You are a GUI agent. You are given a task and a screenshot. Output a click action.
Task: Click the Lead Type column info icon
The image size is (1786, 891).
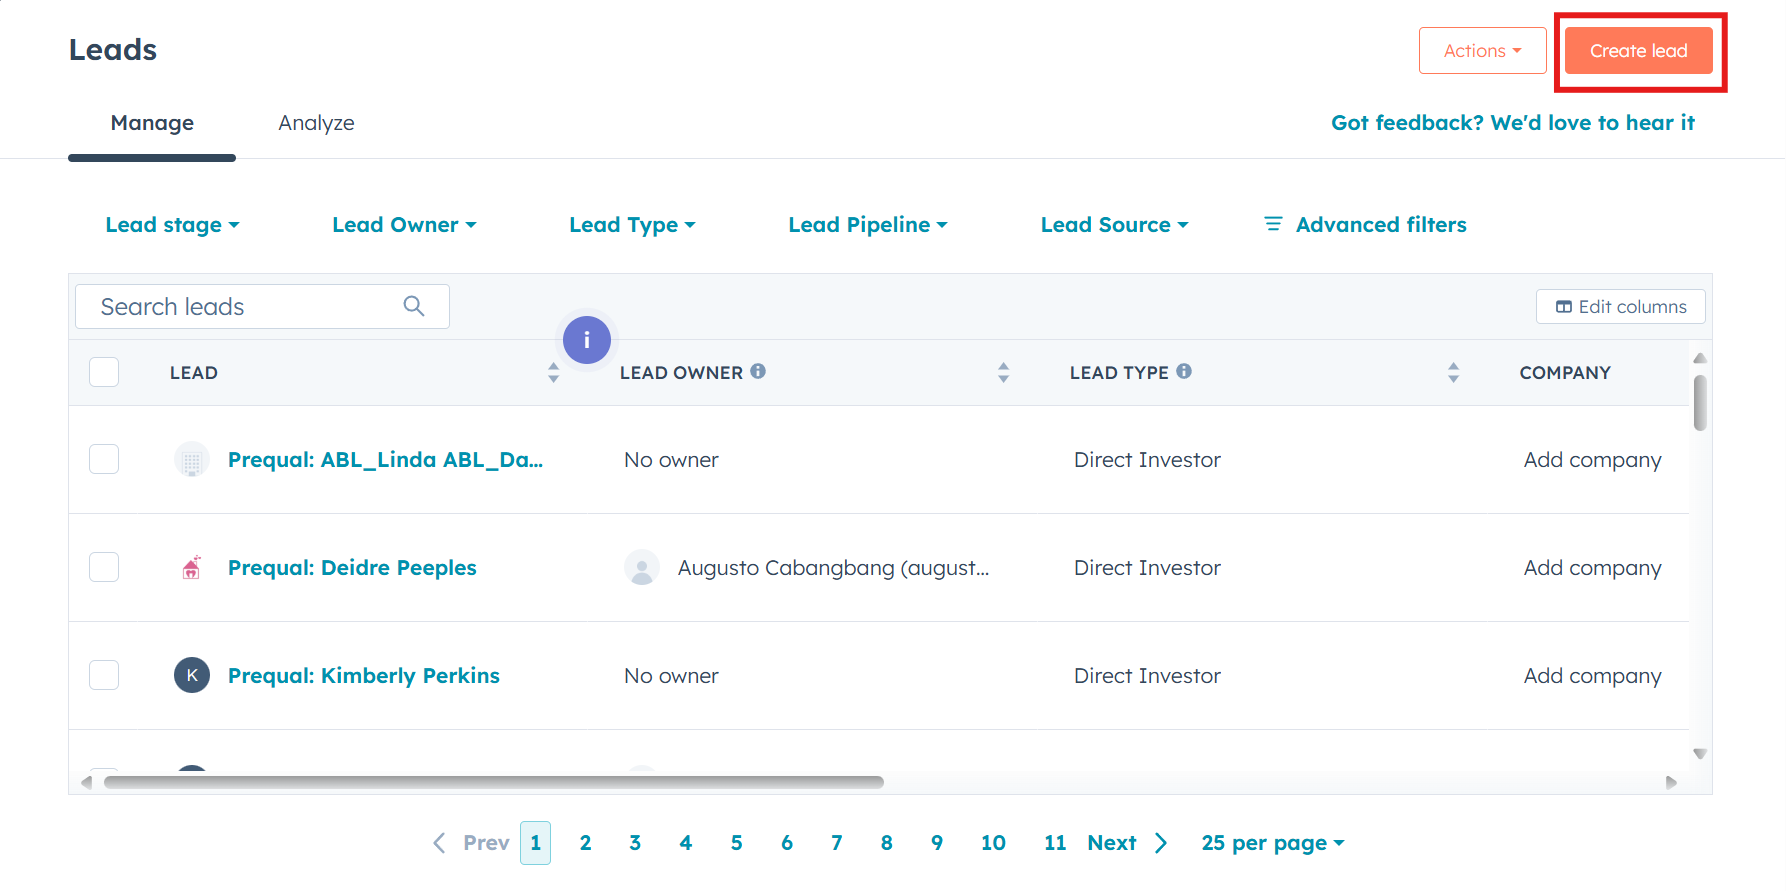[1184, 371]
